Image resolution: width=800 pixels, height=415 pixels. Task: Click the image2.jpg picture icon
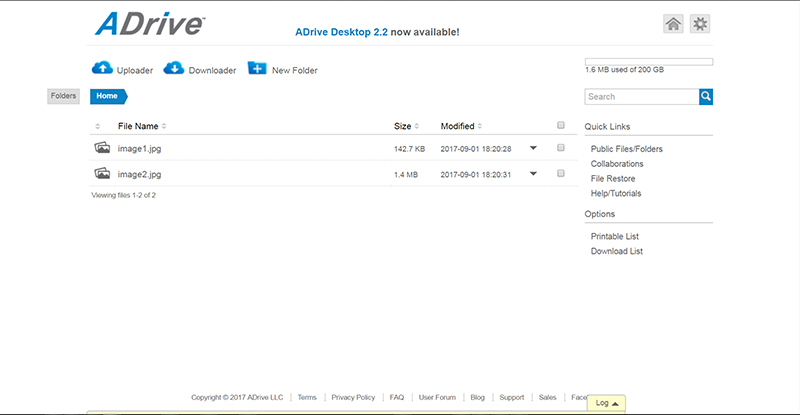pos(102,174)
